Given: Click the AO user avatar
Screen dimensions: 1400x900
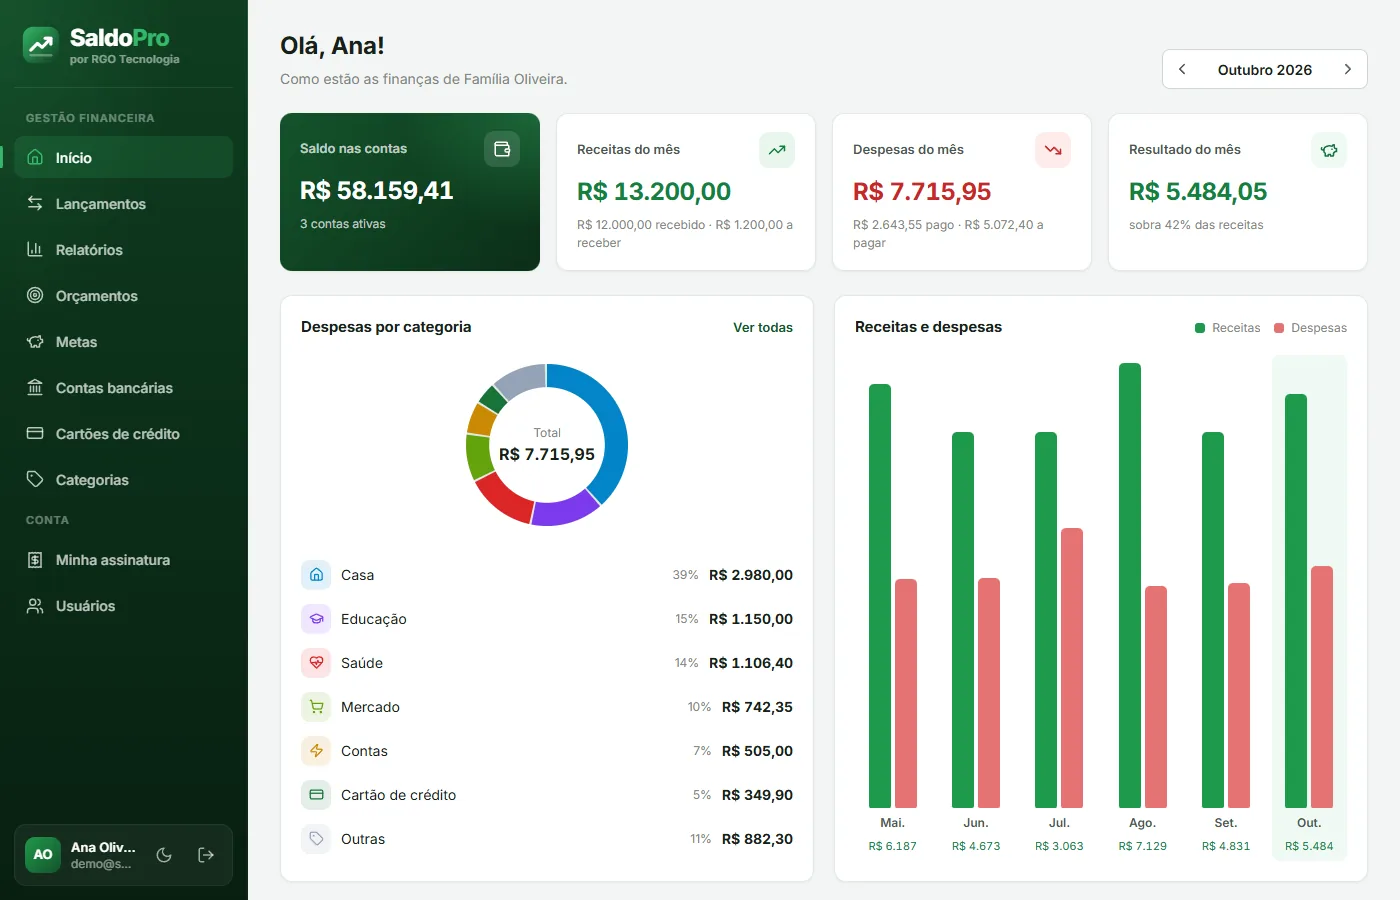Looking at the screenshot, I should pyautogui.click(x=43, y=855).
